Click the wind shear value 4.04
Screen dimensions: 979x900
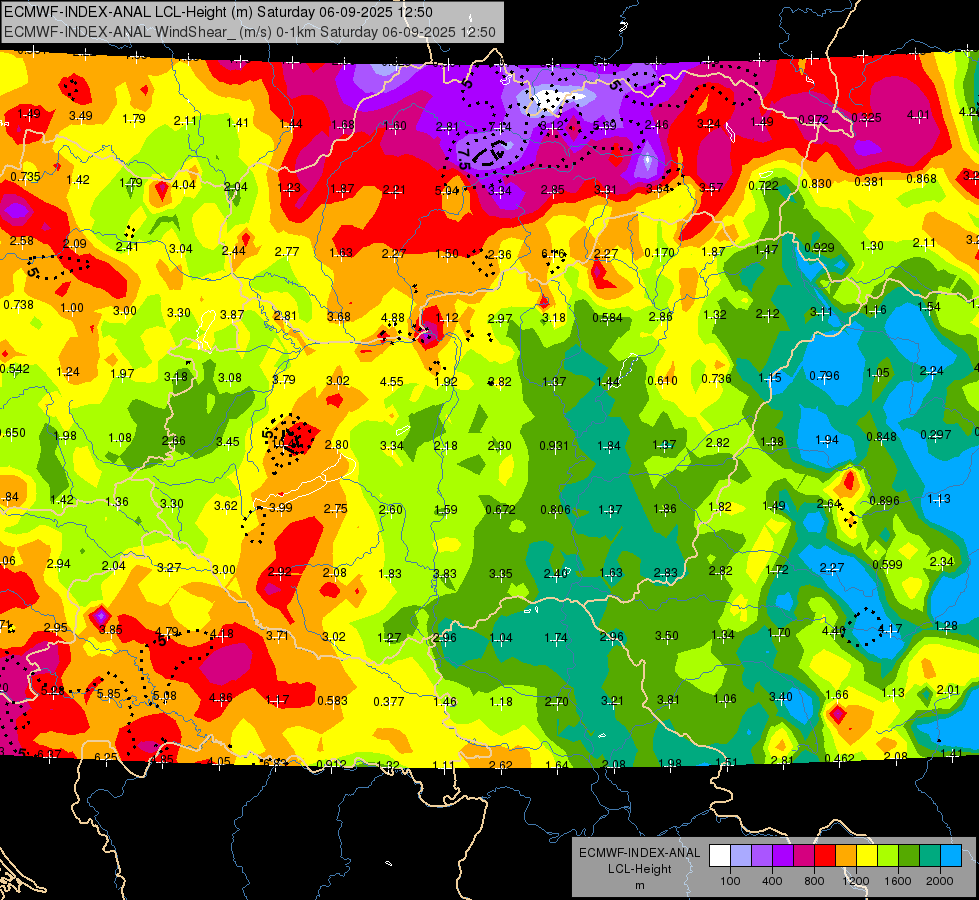pyautogui.click(x=184, y=185)
